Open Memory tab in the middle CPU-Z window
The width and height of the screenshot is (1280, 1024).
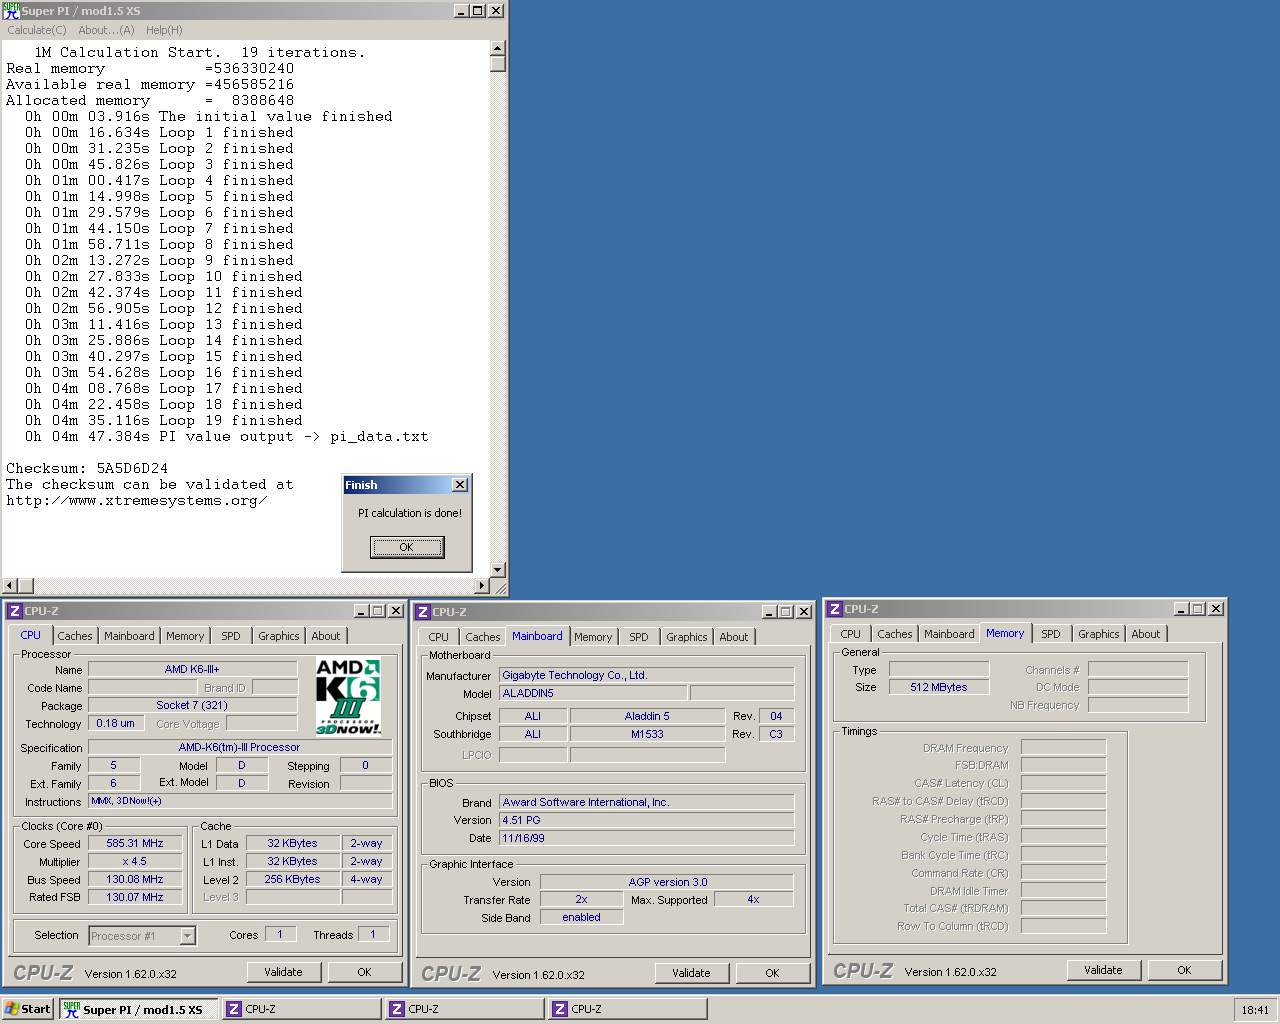(x=593, y=637)
